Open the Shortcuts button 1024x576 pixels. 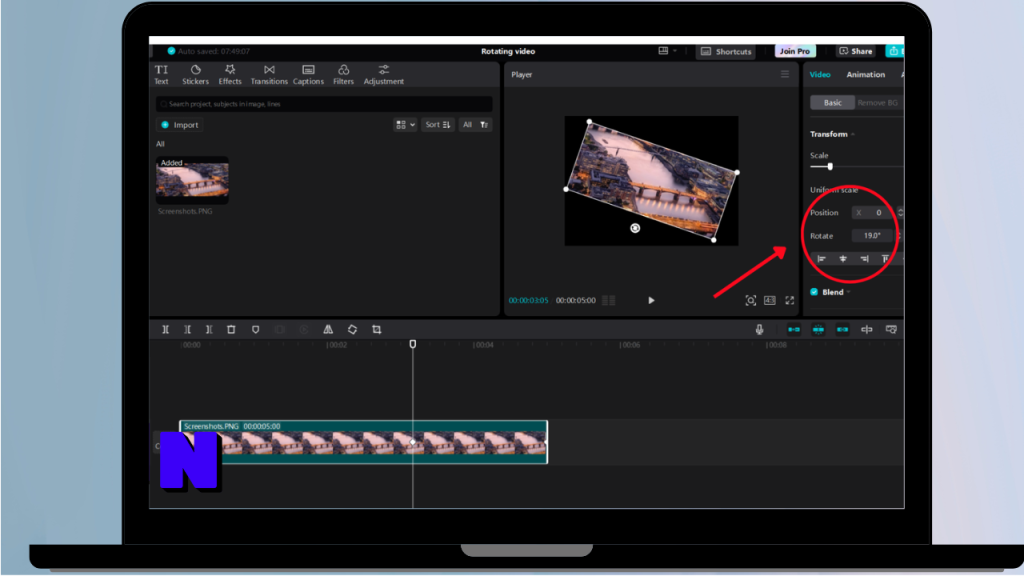(726, 51)
